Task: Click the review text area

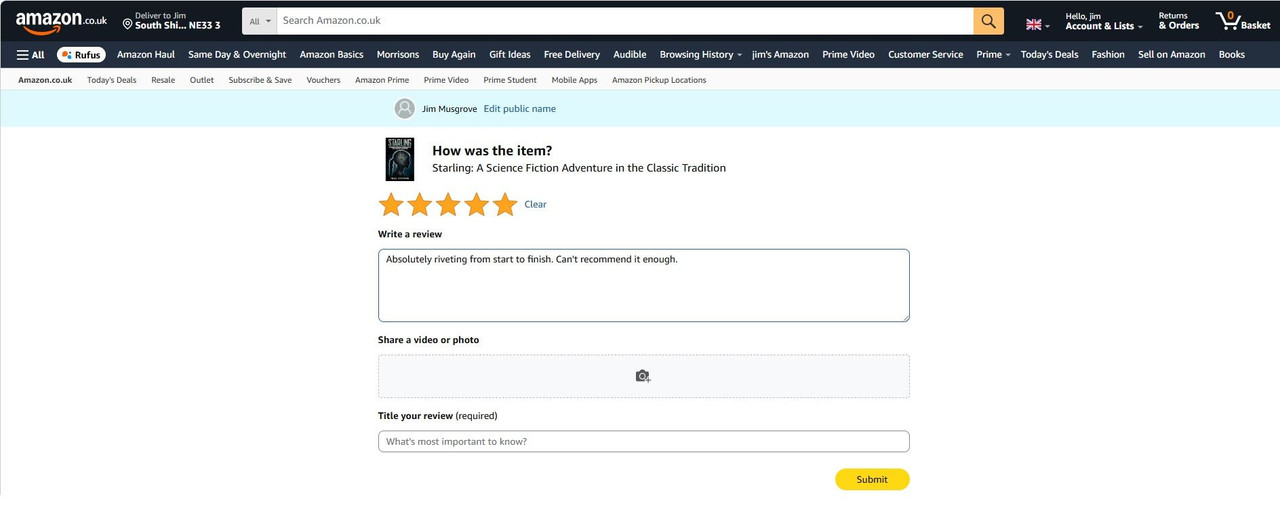Action: coord(644,286)
